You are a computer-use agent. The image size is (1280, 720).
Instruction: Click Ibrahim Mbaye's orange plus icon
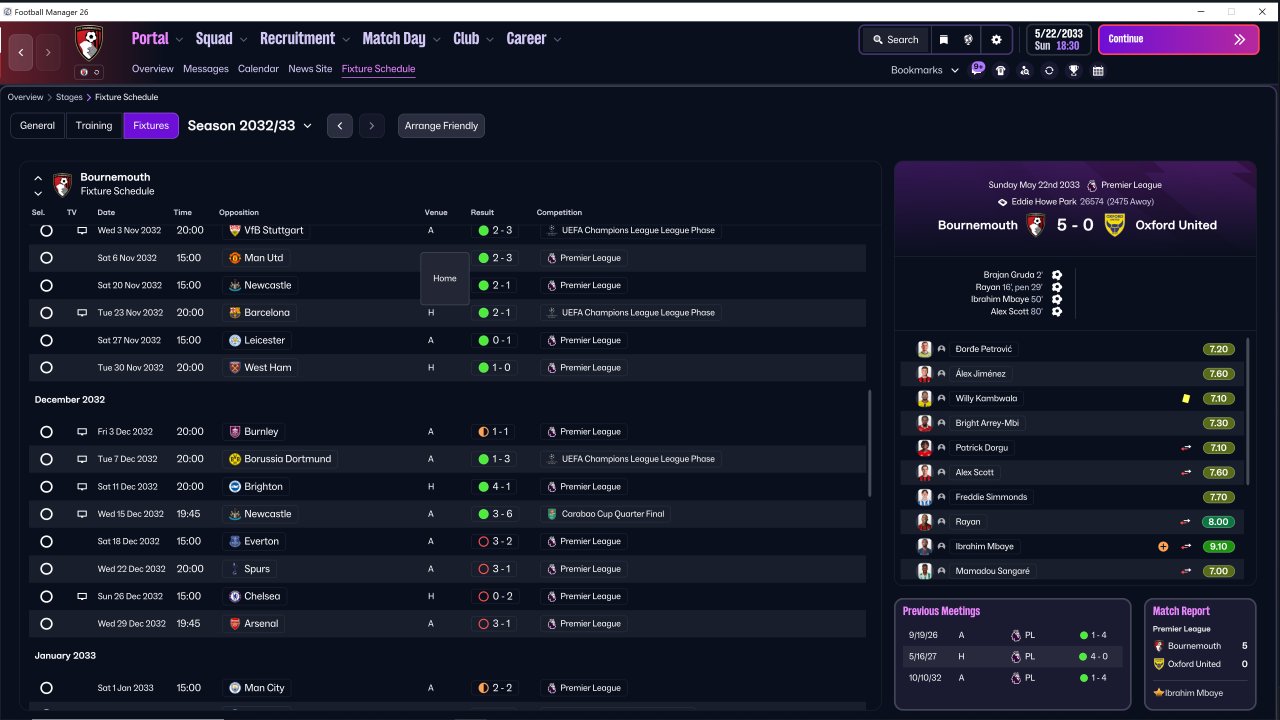click(1163, 547)
